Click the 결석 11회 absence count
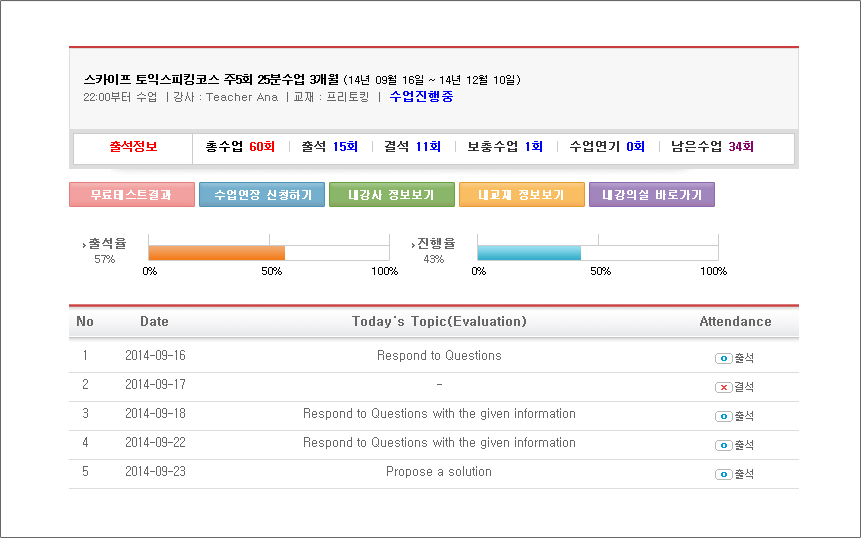The width and height of the screenshot is (861, 538). tap(412, 147)
